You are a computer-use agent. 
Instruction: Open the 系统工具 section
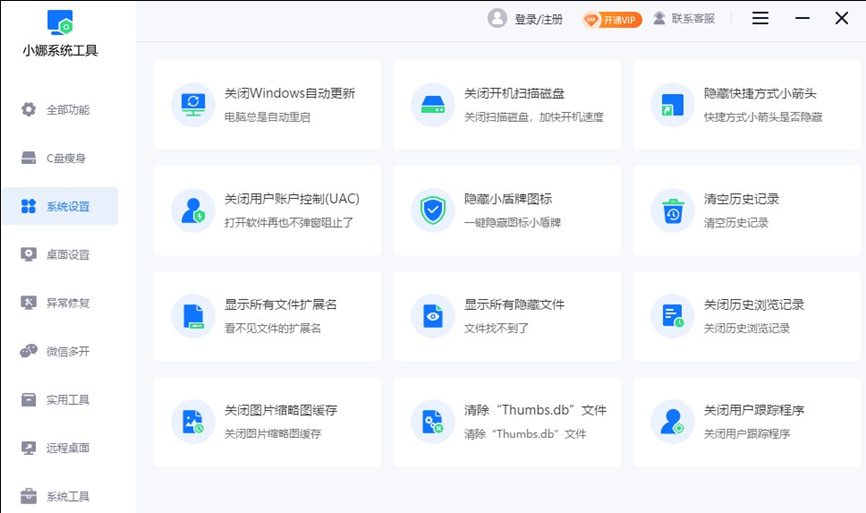[x=60, y=496]
